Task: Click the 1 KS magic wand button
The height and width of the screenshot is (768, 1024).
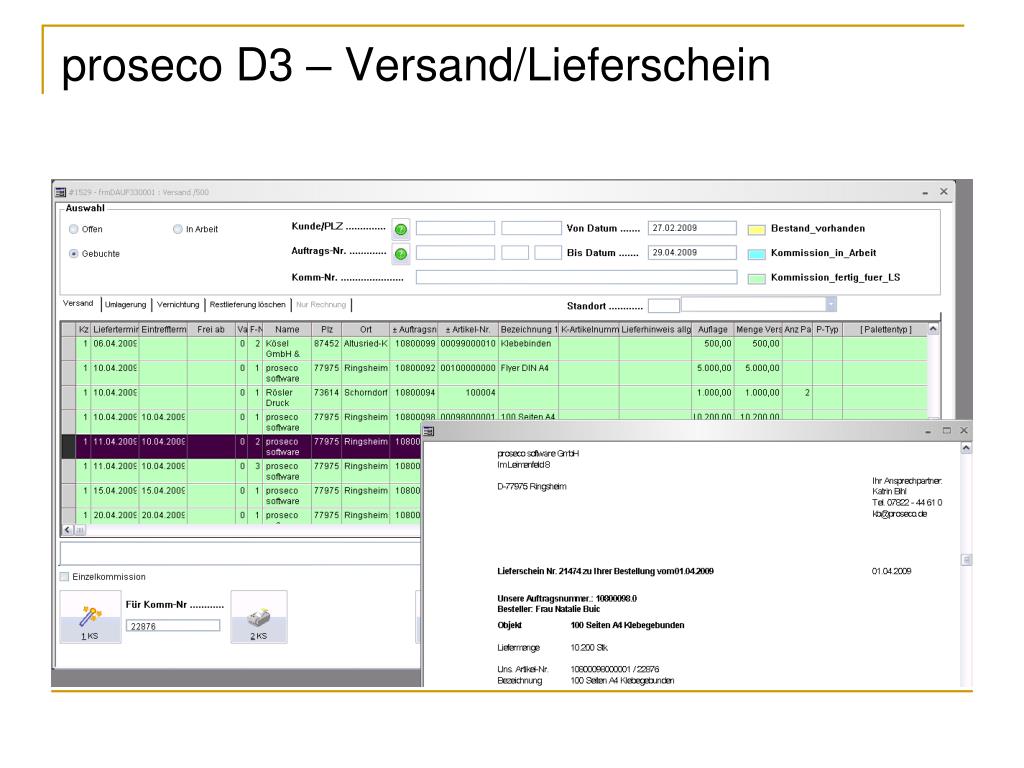Action: point(90,618)
